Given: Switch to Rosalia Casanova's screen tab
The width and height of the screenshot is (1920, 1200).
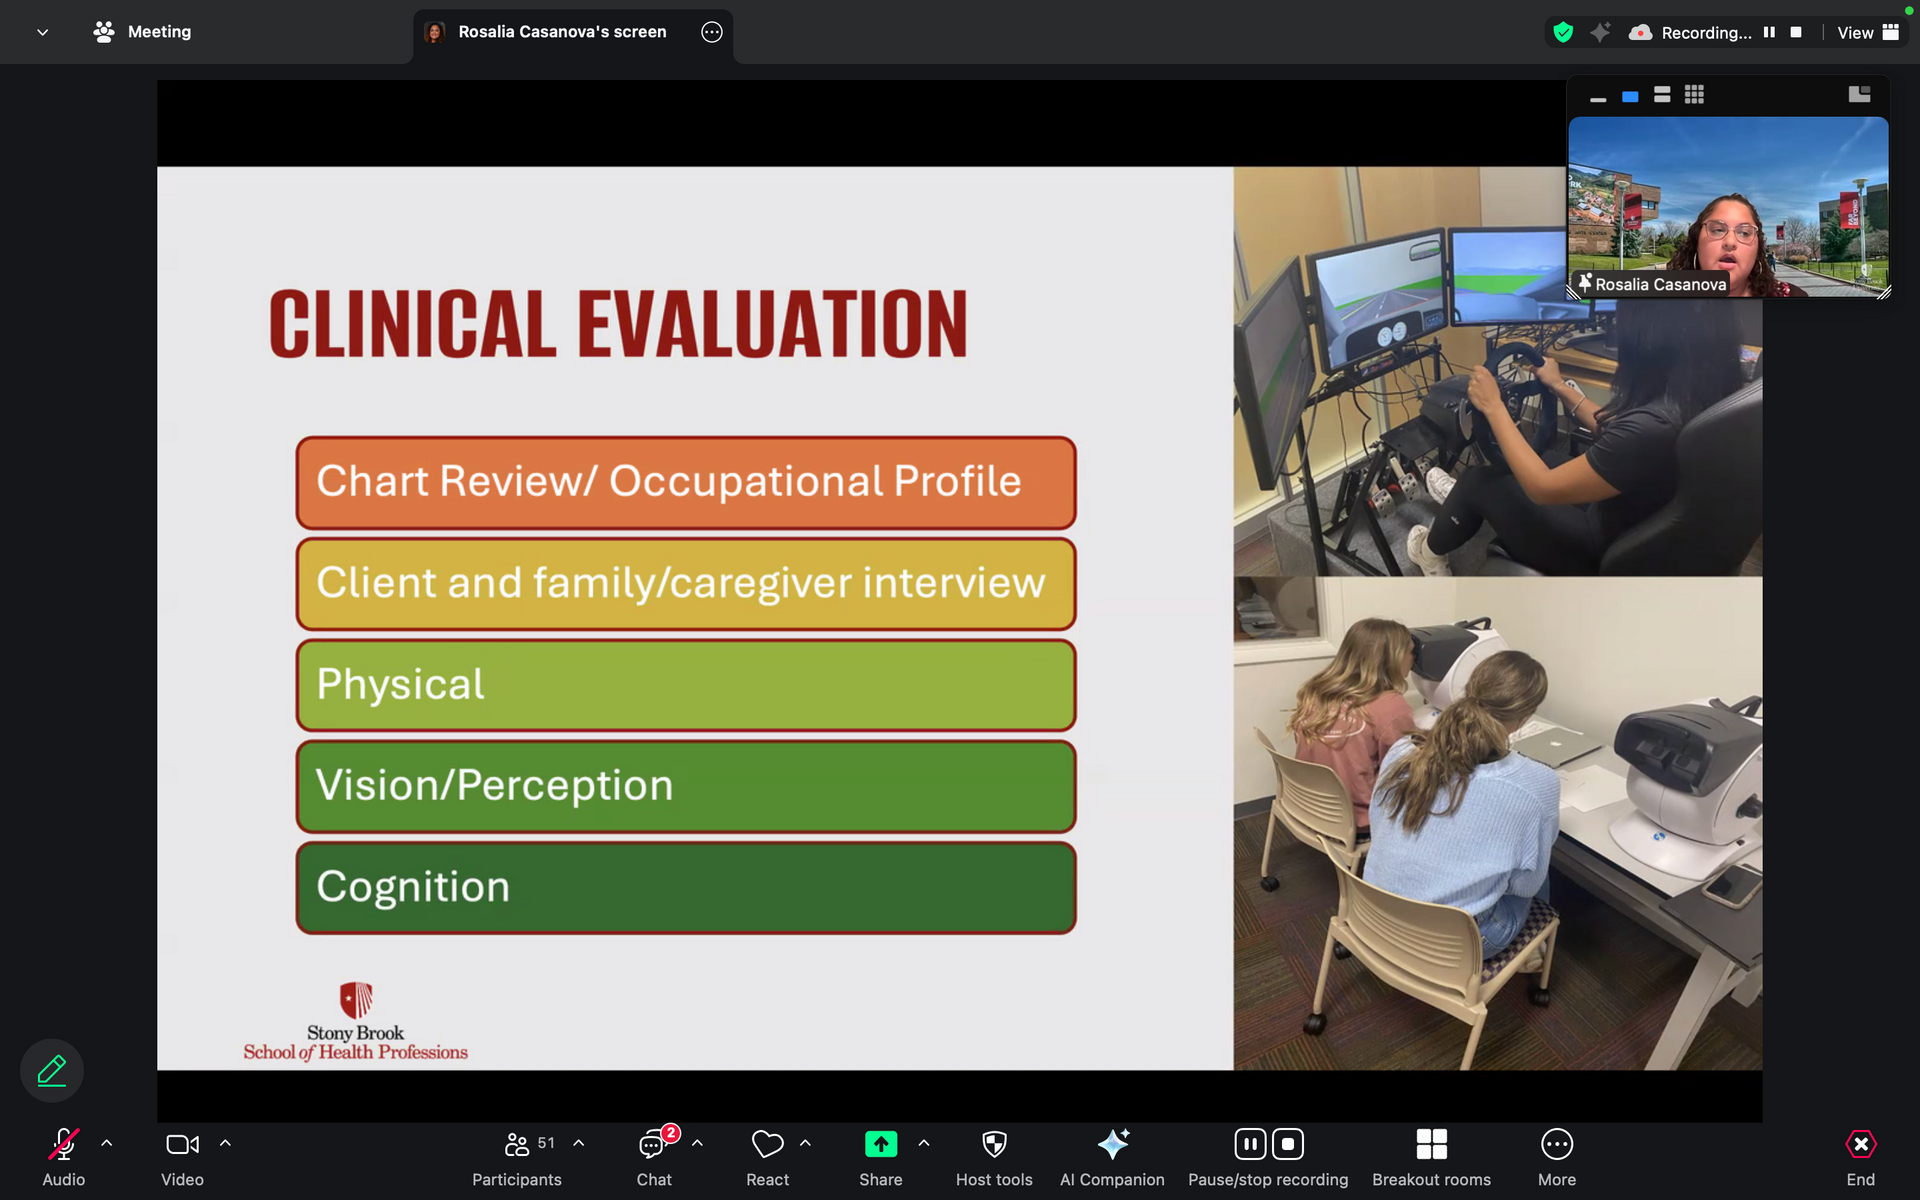Looking at the screenshot, I should click(x=562, y=32).
